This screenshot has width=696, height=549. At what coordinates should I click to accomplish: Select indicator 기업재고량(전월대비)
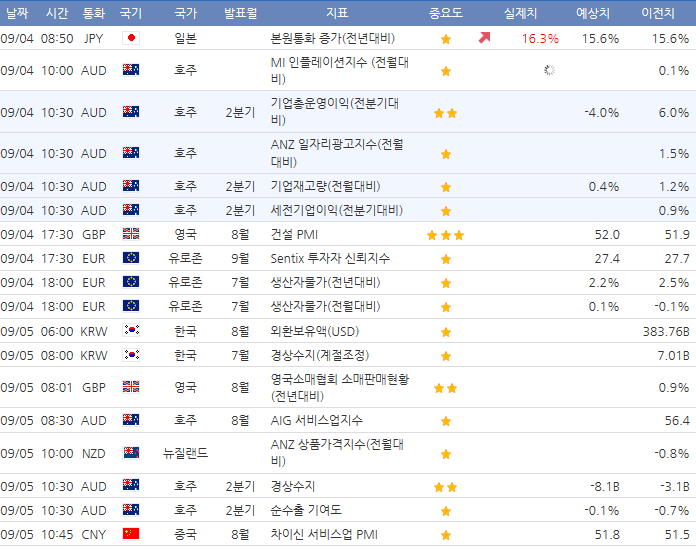(325, 186)
